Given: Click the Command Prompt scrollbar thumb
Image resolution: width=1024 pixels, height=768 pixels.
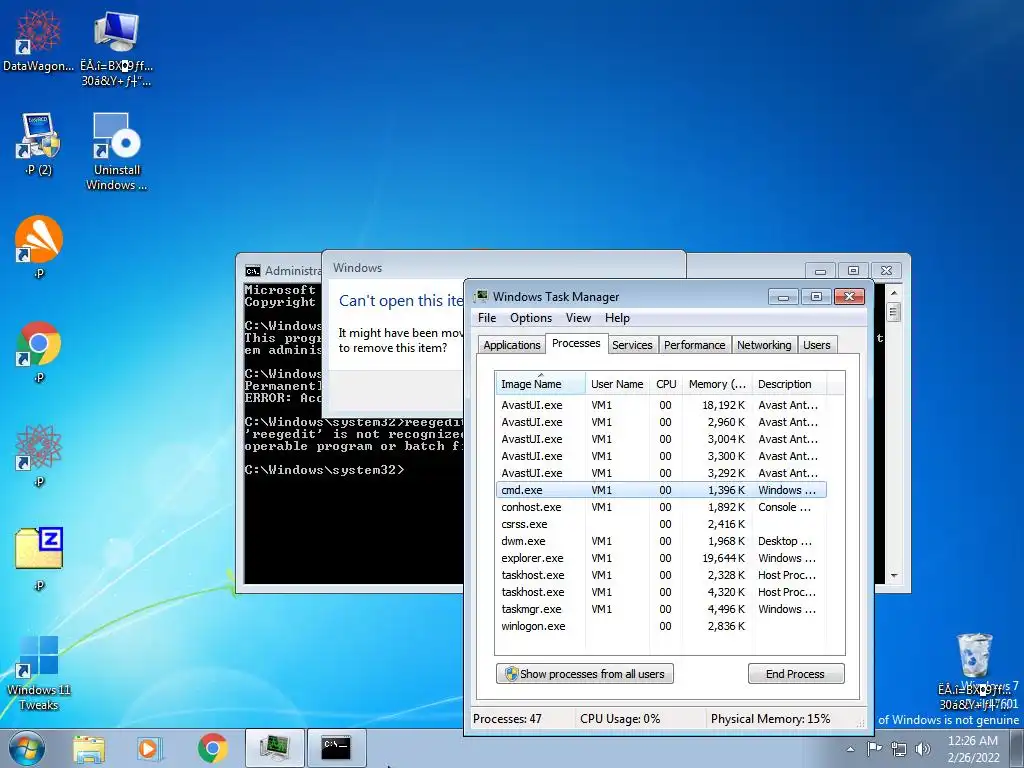Looking at the screenshot, I should coord(894,312).
